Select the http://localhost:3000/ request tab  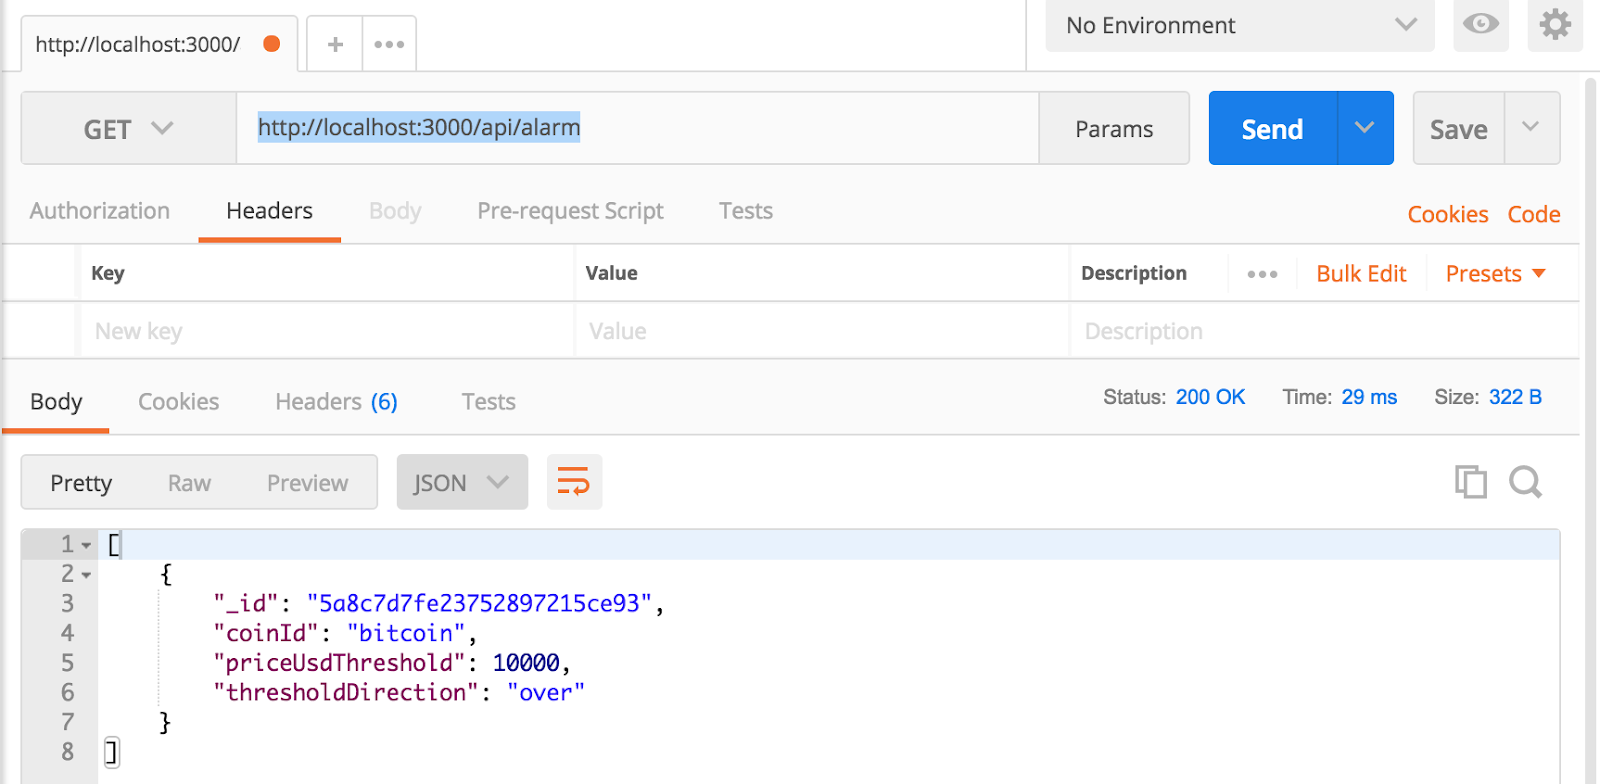(x=158, y=44)
